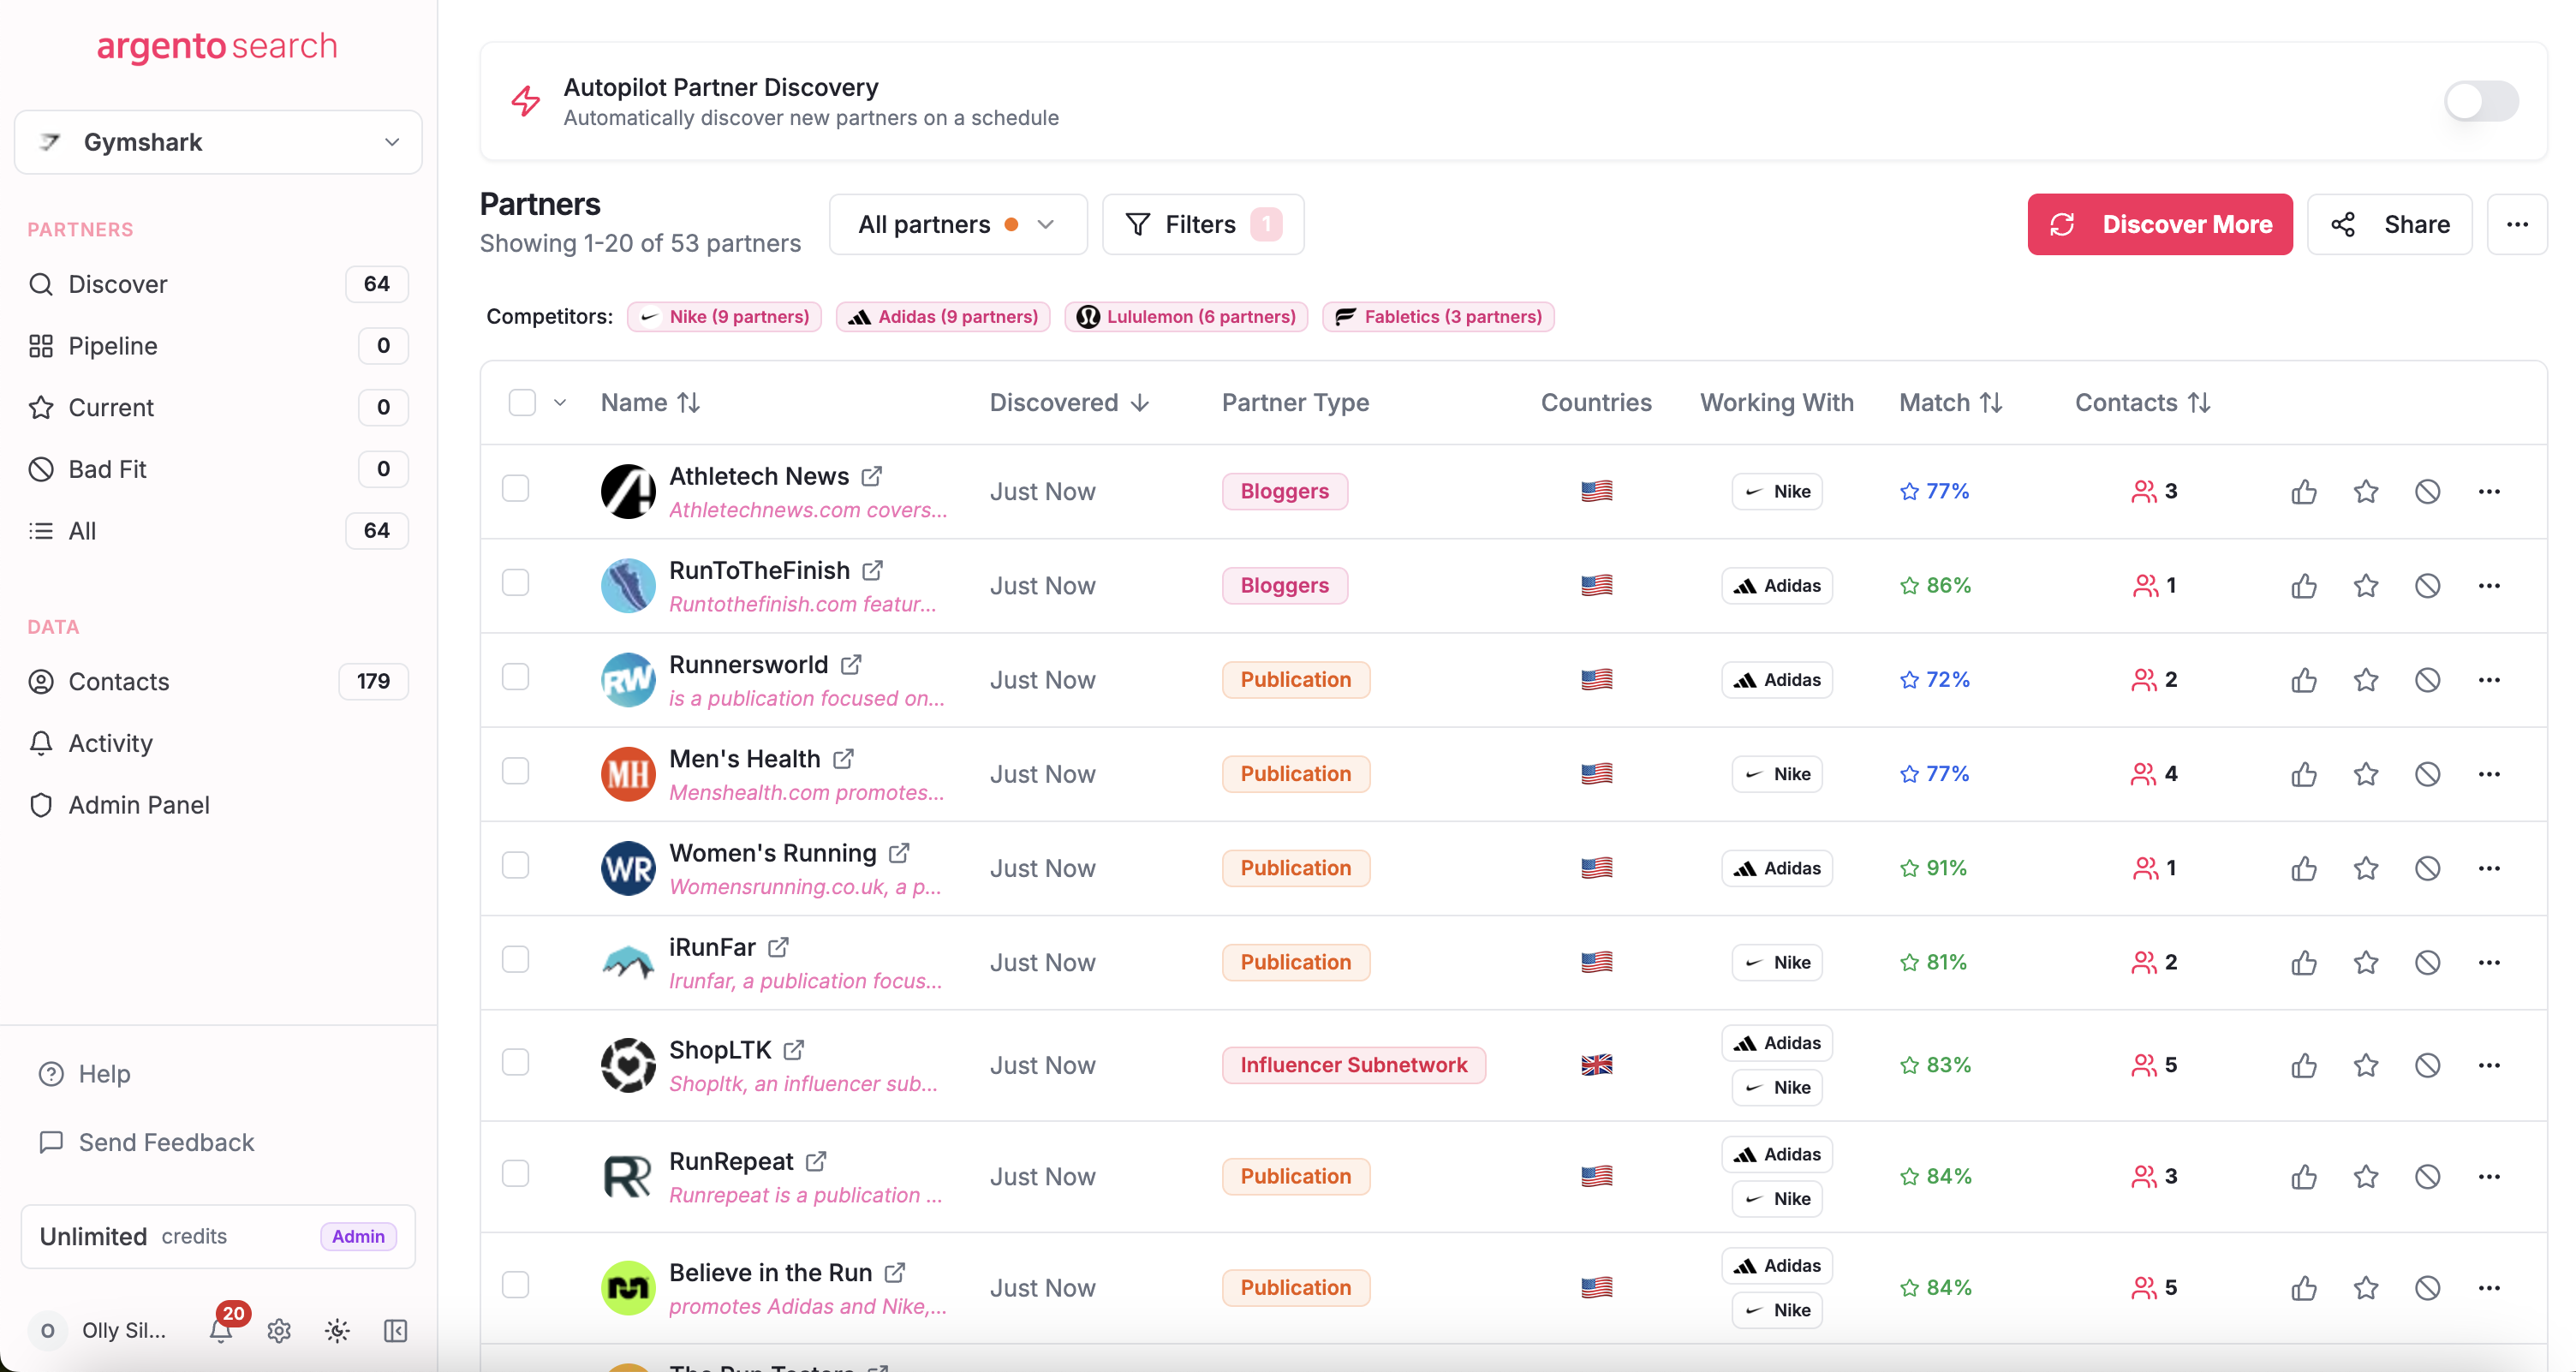Viewport: 2576px width, 1372px height.
Task: Check the ShopLTK row checkbox
Action: point(515,1062)
